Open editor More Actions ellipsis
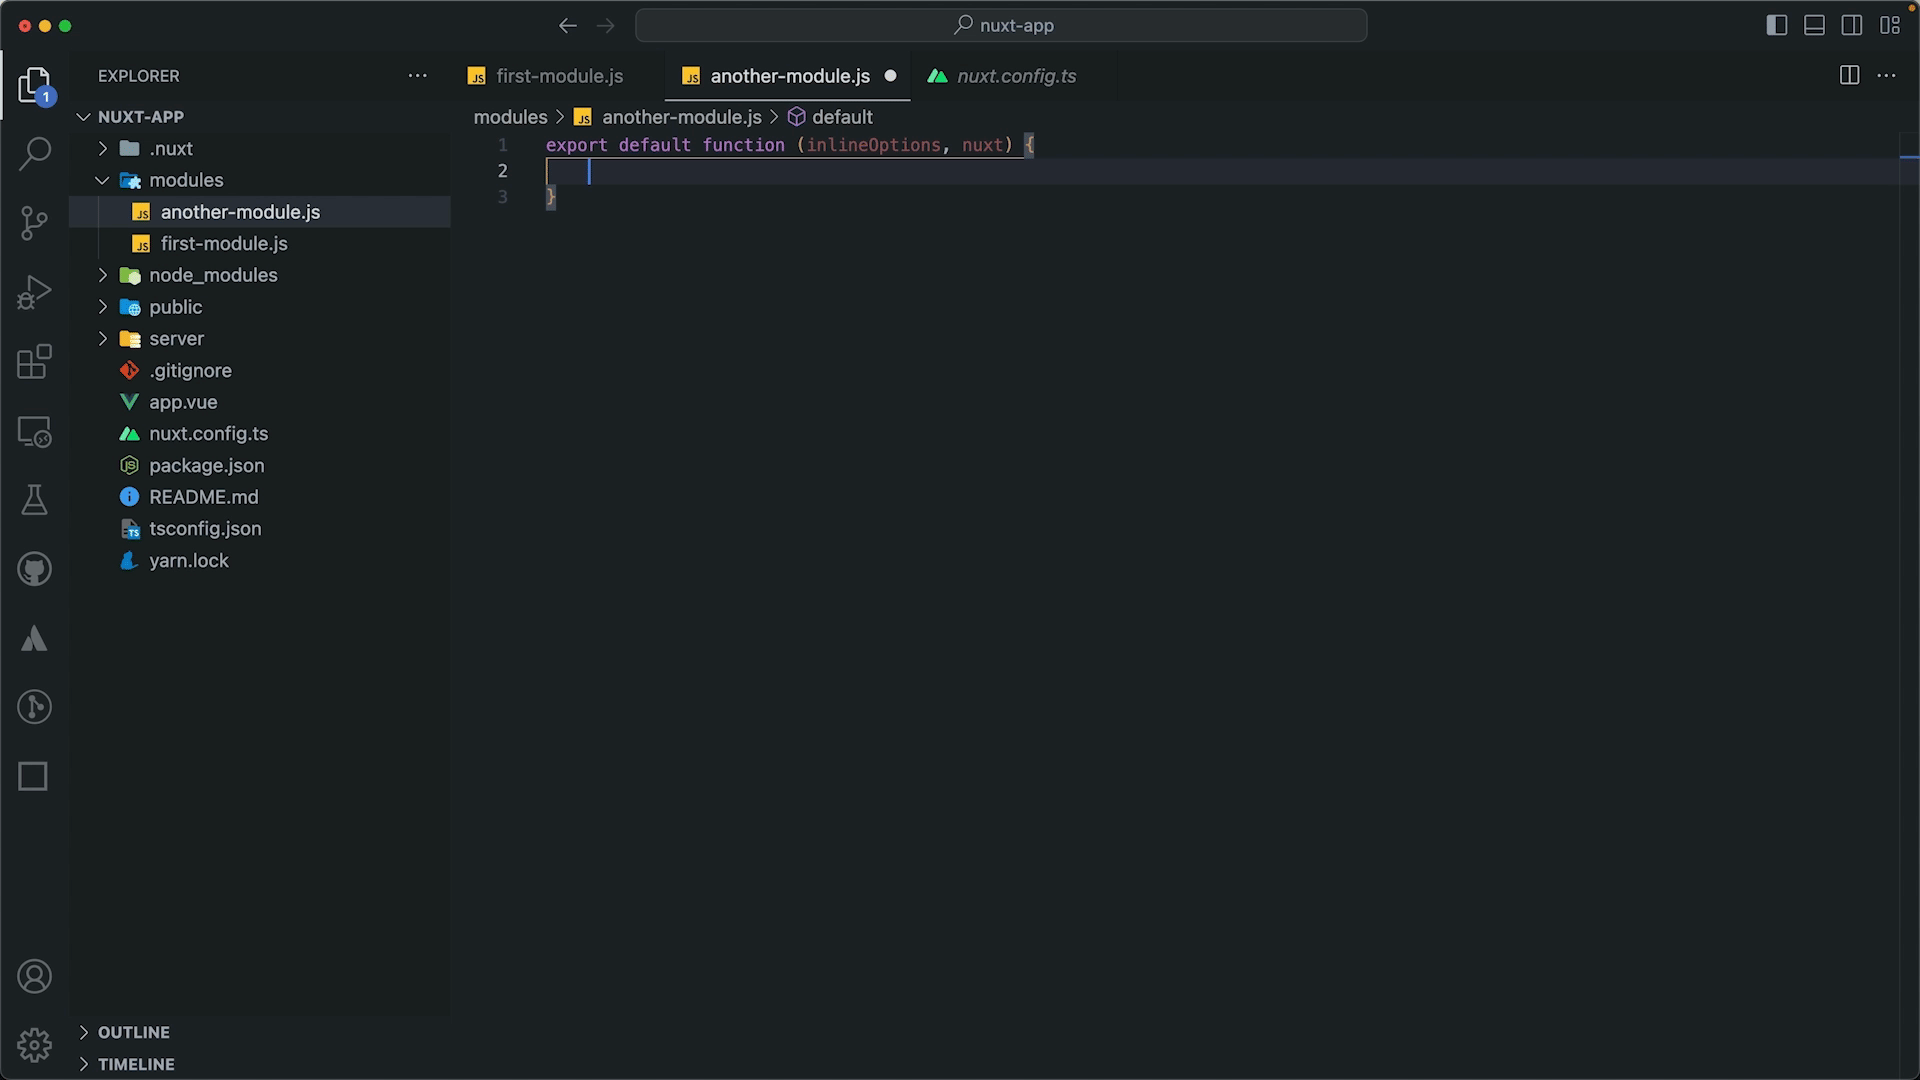This screenshot has height=1080, width=1920. pos(1887,76)
